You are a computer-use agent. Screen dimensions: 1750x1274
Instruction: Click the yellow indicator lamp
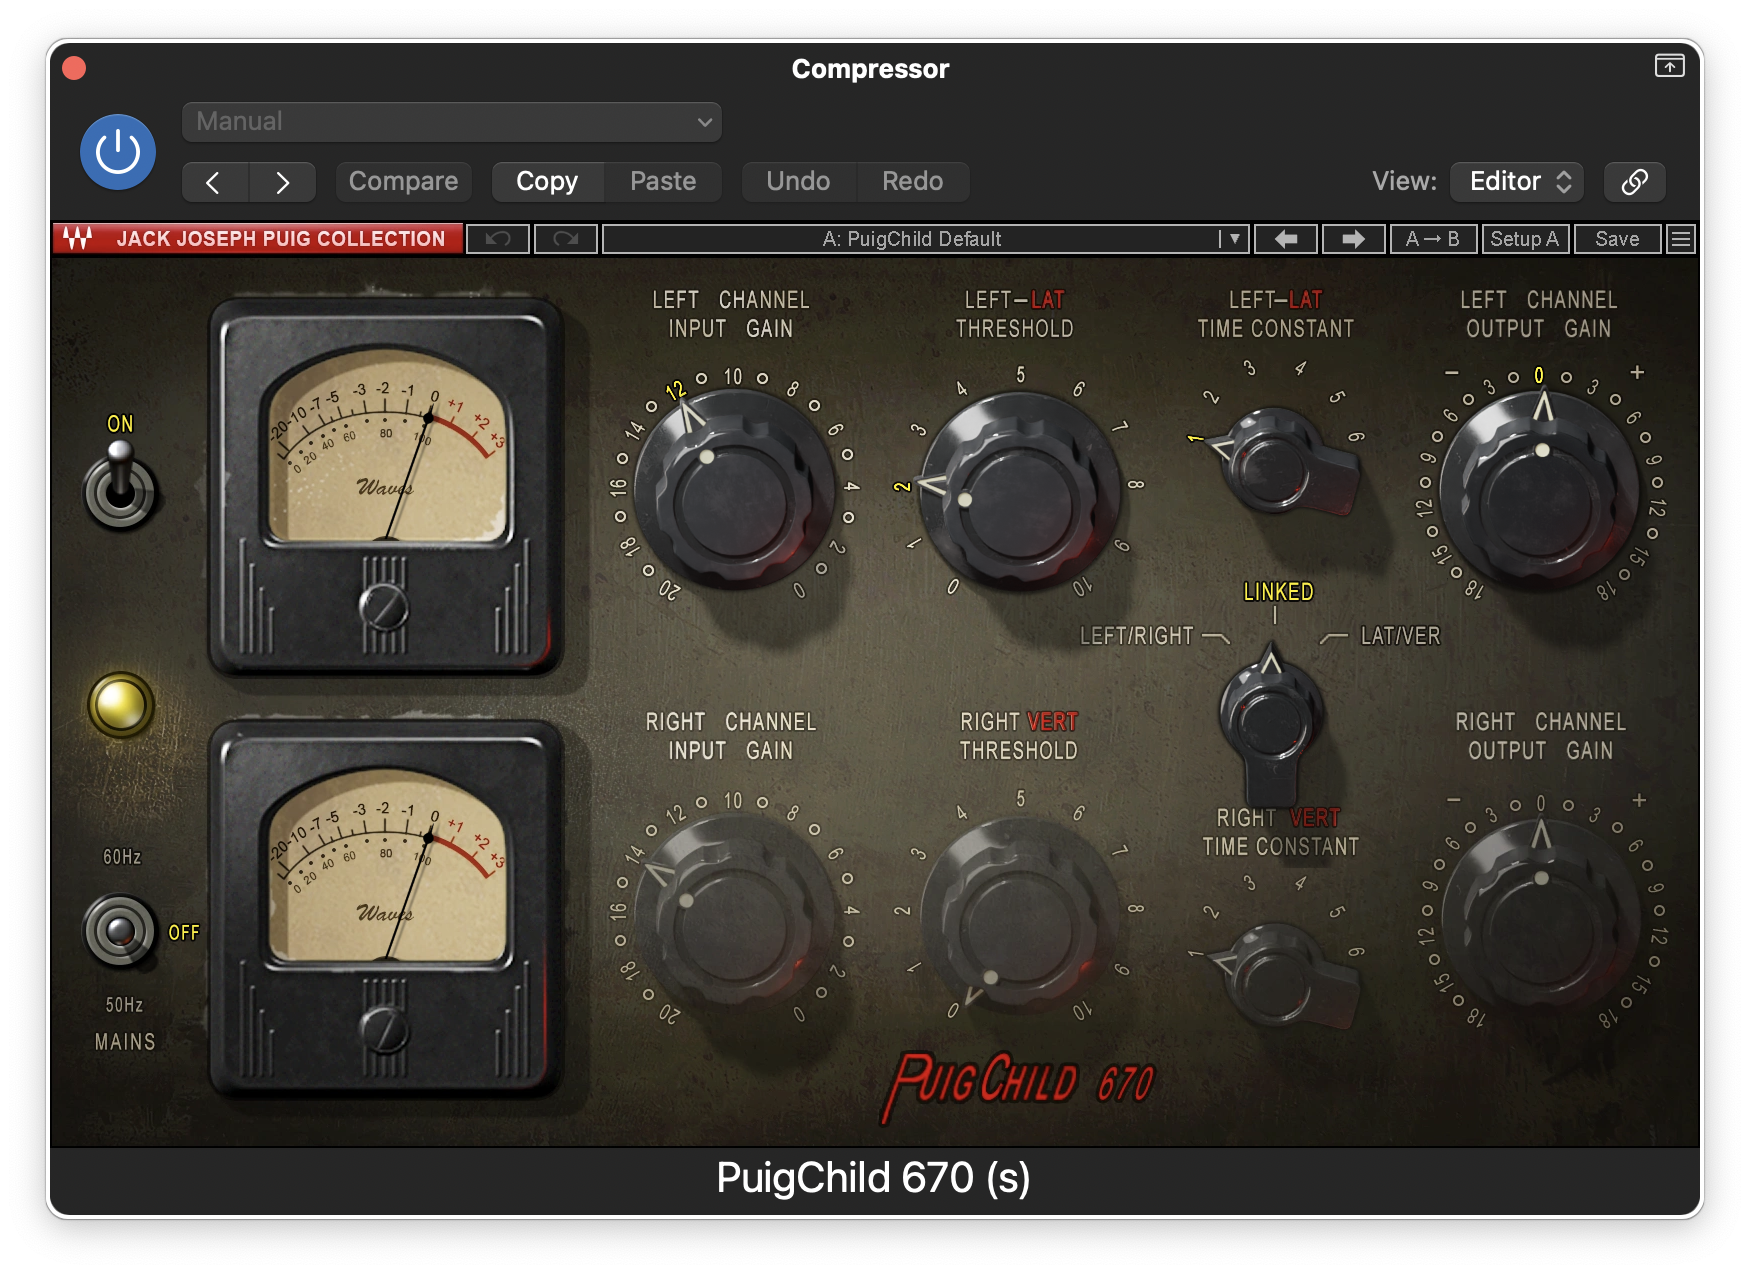(x=121, y=705)
